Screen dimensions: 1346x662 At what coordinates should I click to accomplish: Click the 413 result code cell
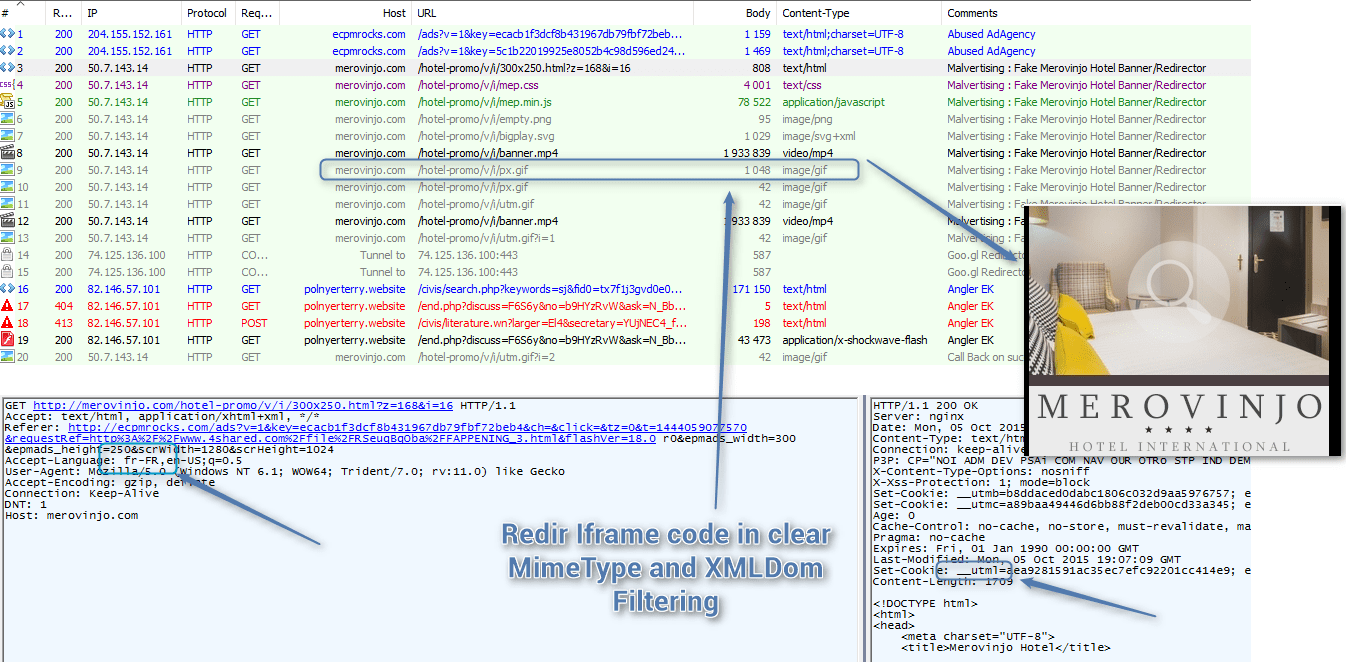click(x=64, y=323)
